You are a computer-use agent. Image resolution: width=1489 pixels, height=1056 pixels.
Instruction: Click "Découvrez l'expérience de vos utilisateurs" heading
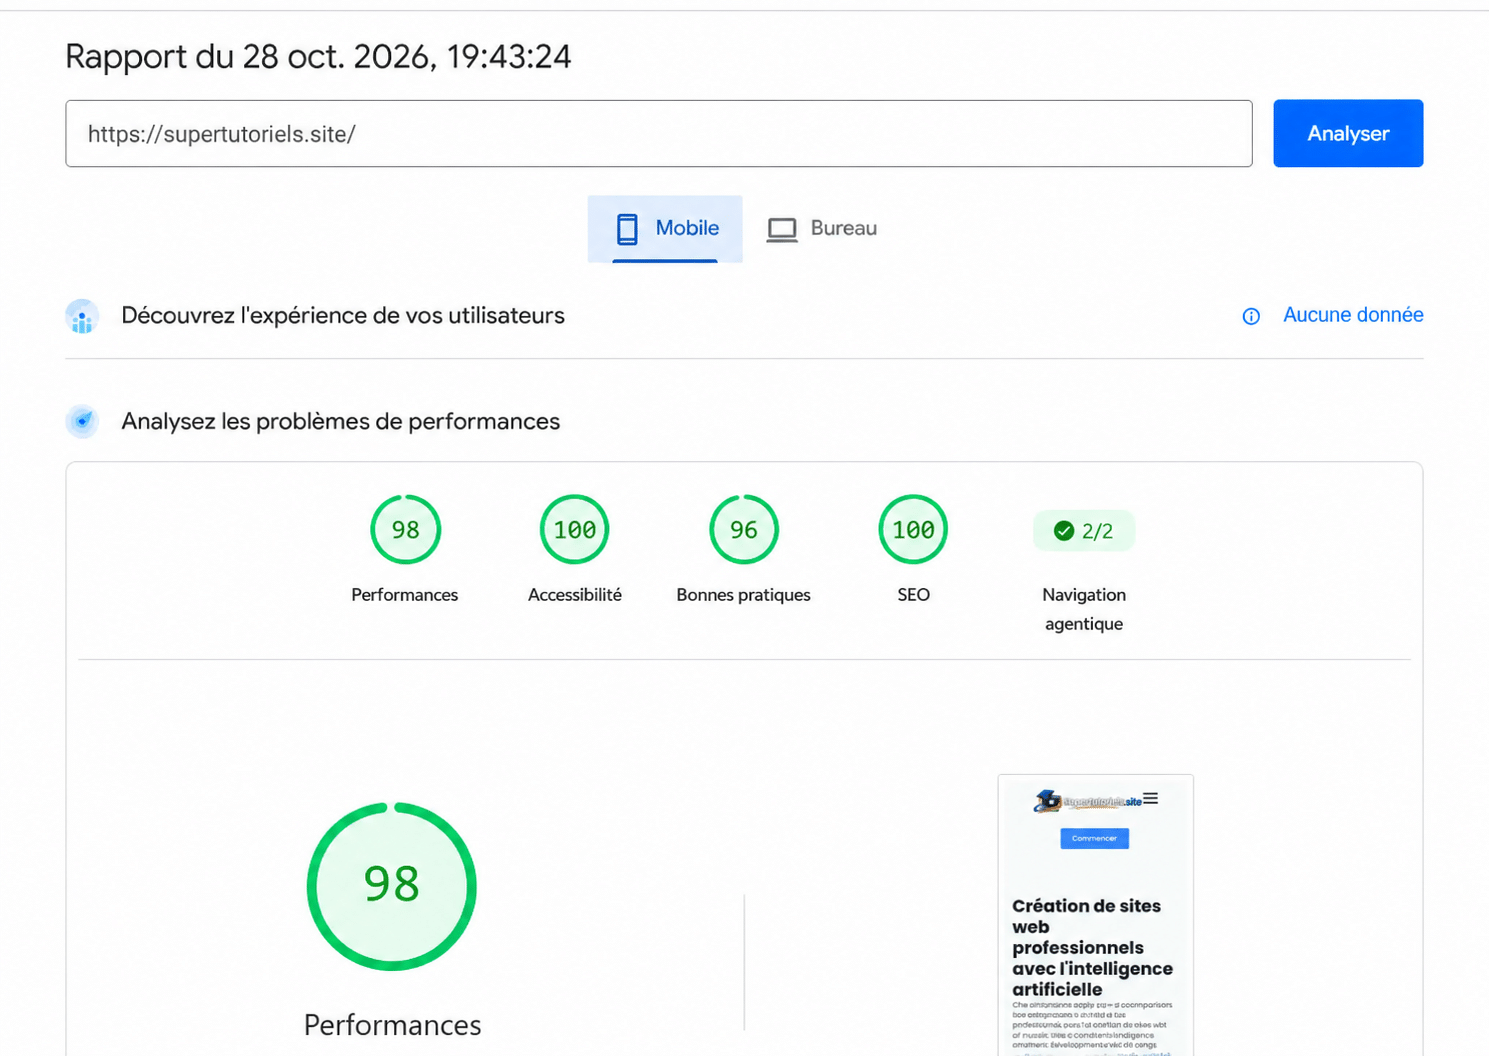pos(343,316)
